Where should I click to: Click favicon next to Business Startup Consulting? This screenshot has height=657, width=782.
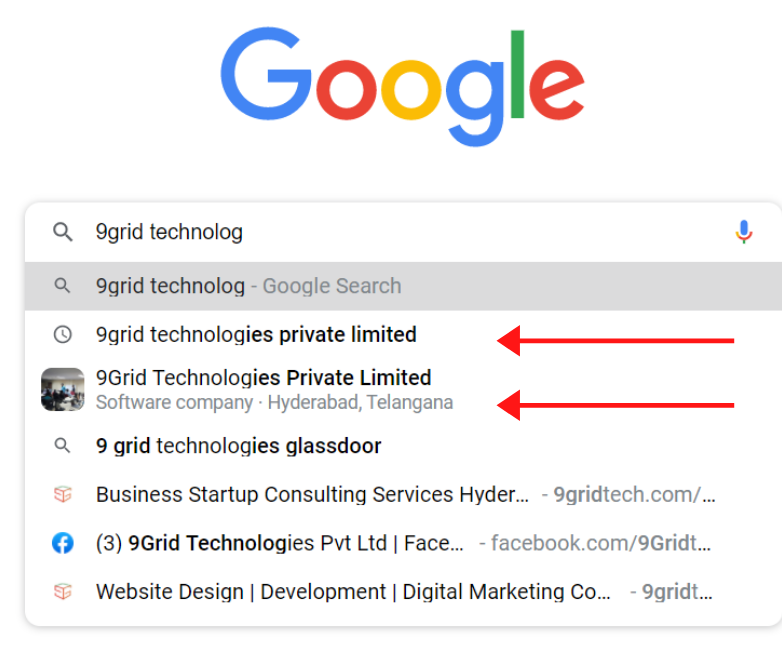[x=63, y=494]
